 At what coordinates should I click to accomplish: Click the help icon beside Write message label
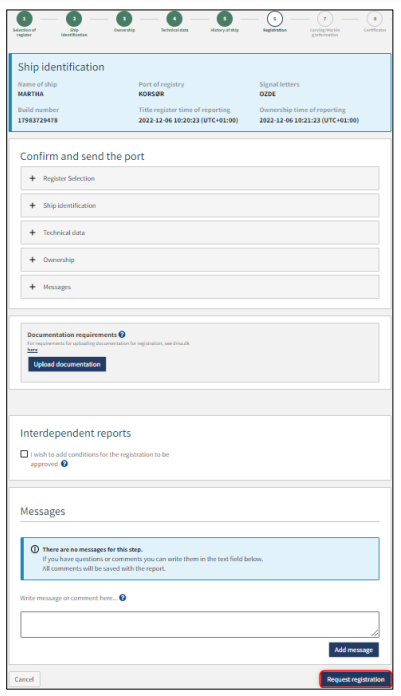(123, 597)
